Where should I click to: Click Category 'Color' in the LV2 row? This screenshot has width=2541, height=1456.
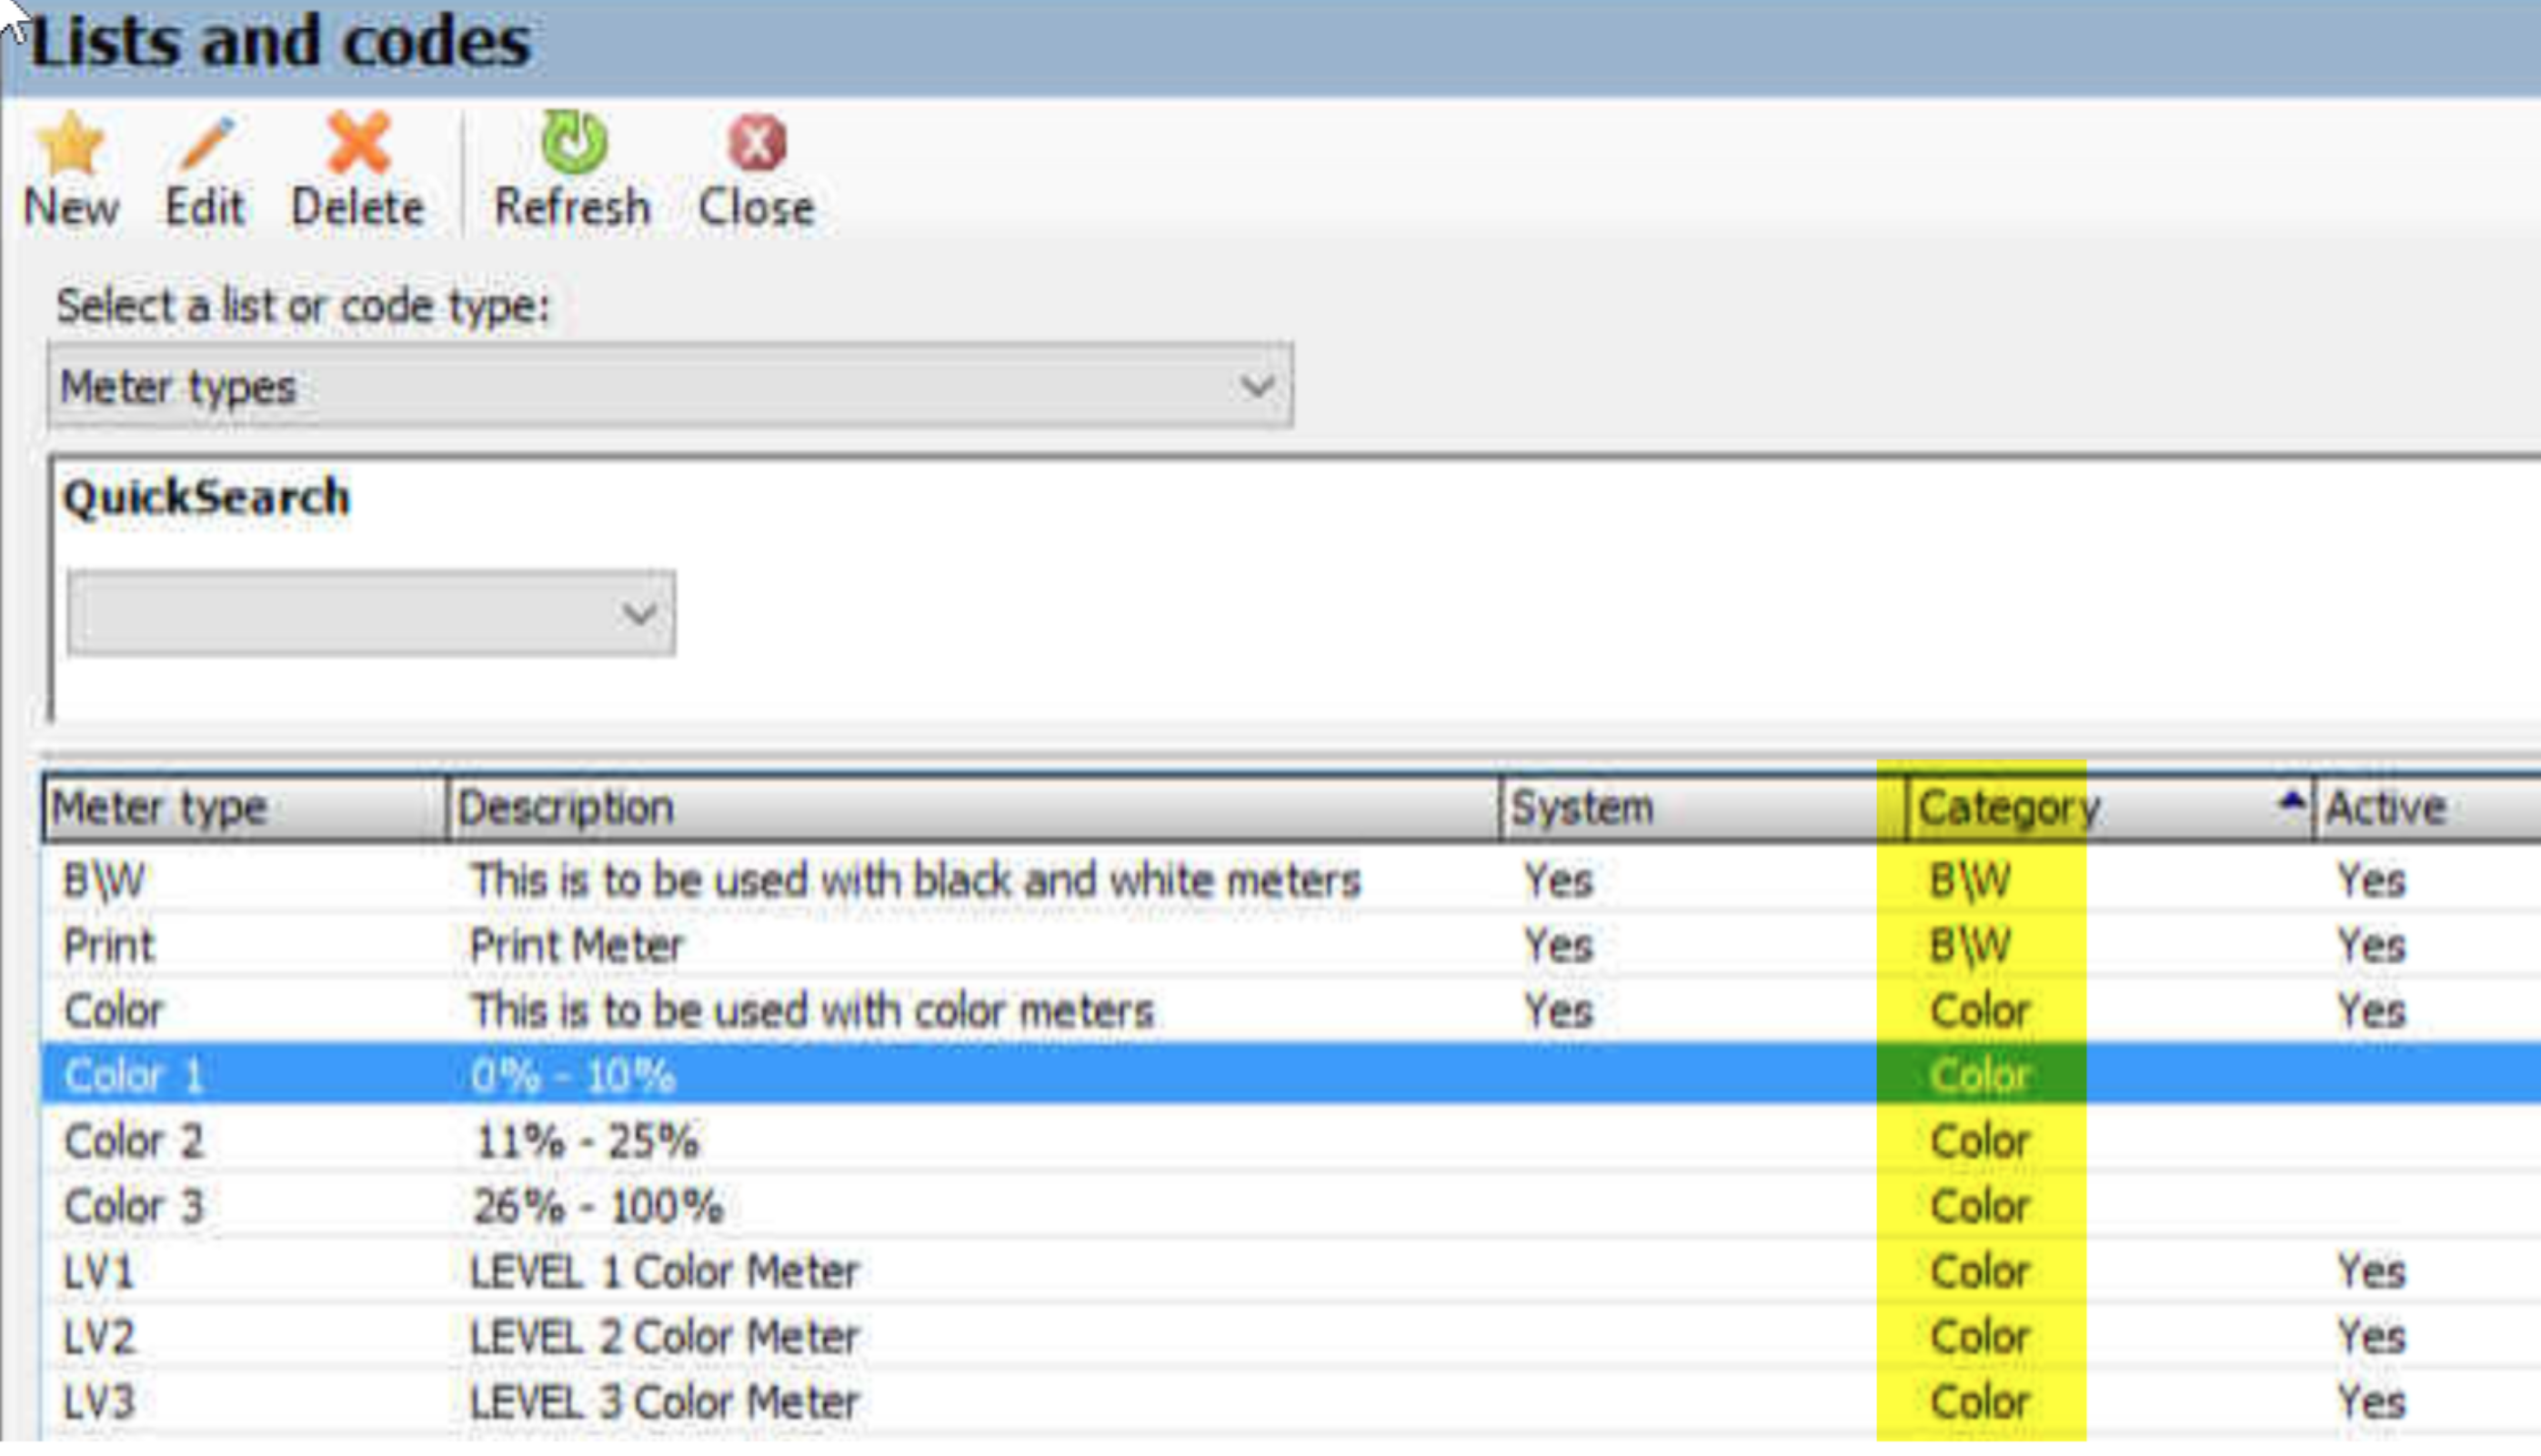(1979, 1337)
